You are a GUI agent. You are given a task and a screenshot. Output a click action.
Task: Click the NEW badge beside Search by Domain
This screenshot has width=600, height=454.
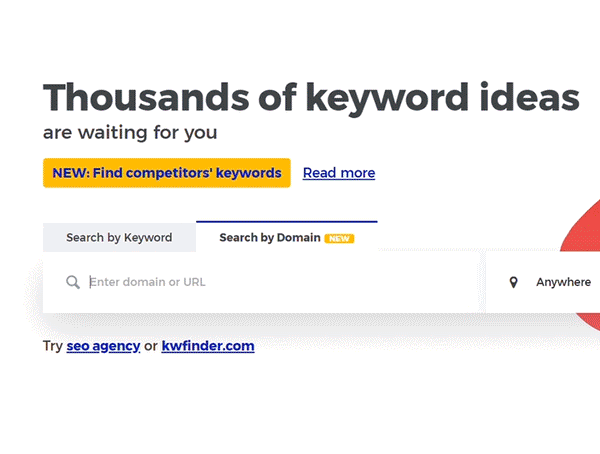click(339, 238)
